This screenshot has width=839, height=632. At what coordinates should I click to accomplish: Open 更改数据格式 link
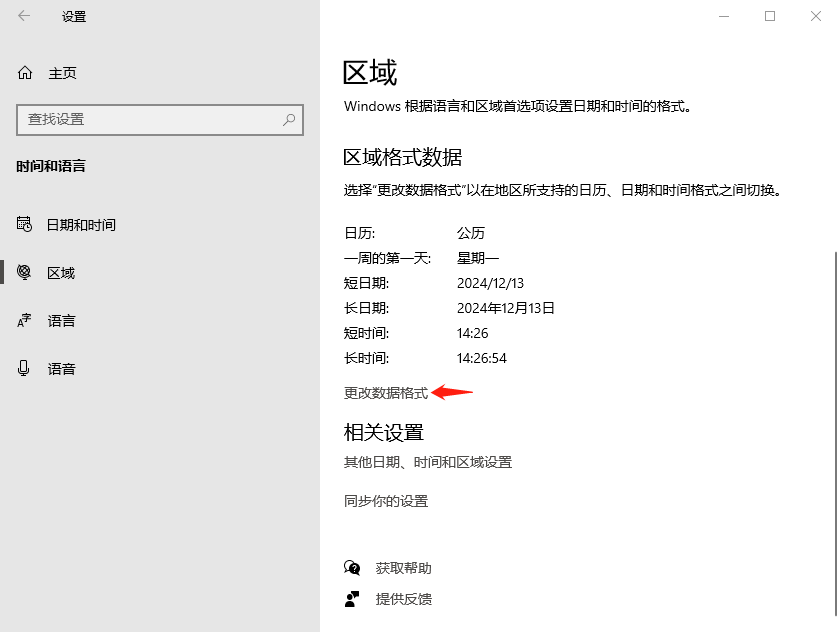click(x=383, y=393)
